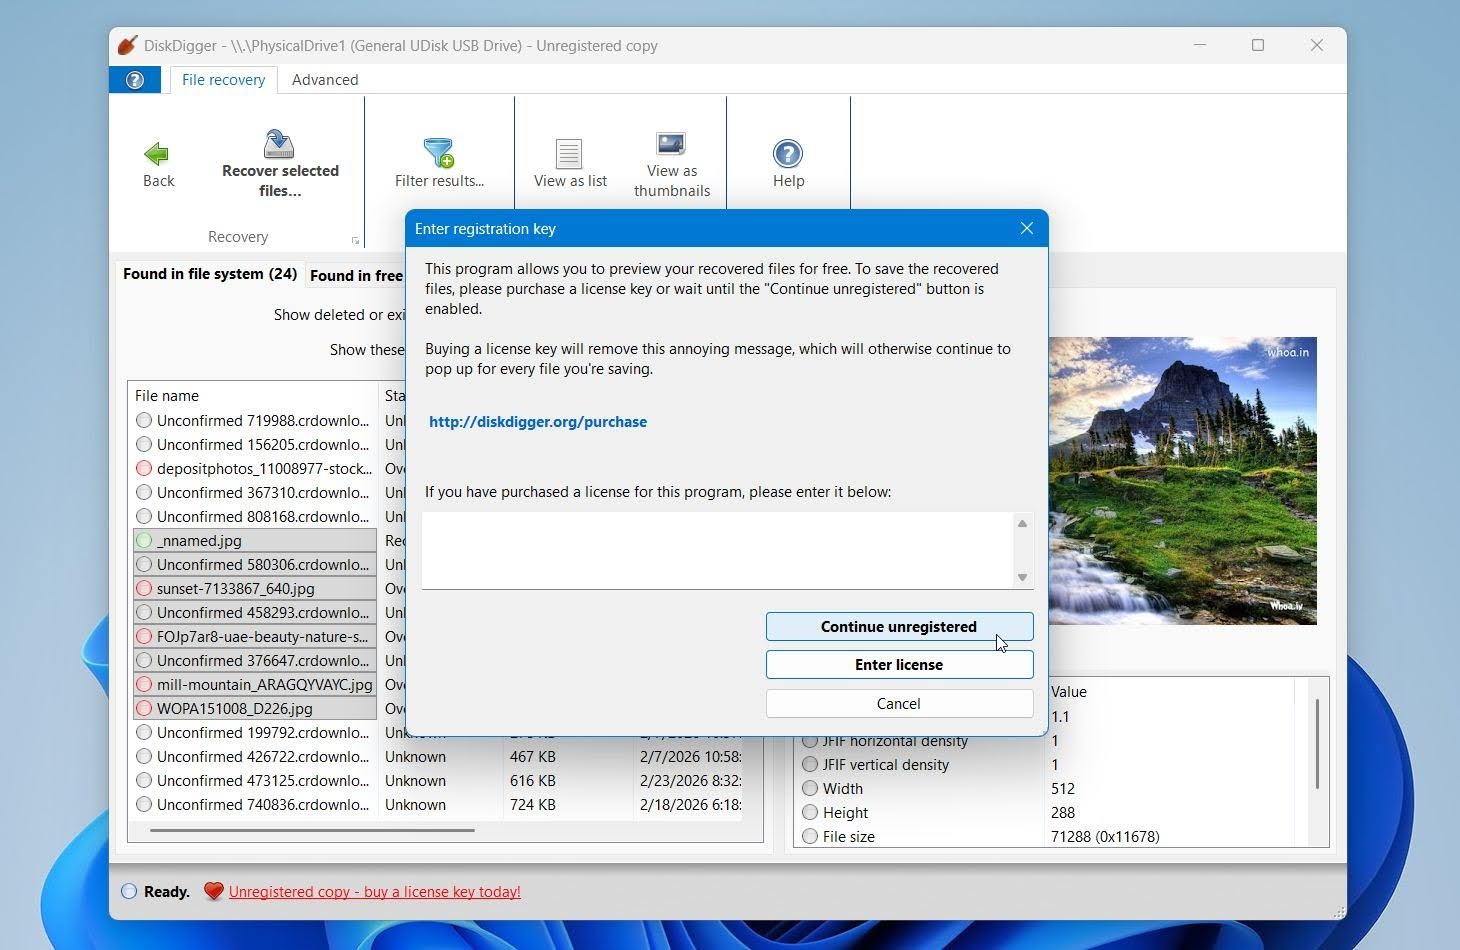The width and height of the screenshot is (1460, 950).
Task: Click the license box scroll down arrow
Action: pos(1022,577)
